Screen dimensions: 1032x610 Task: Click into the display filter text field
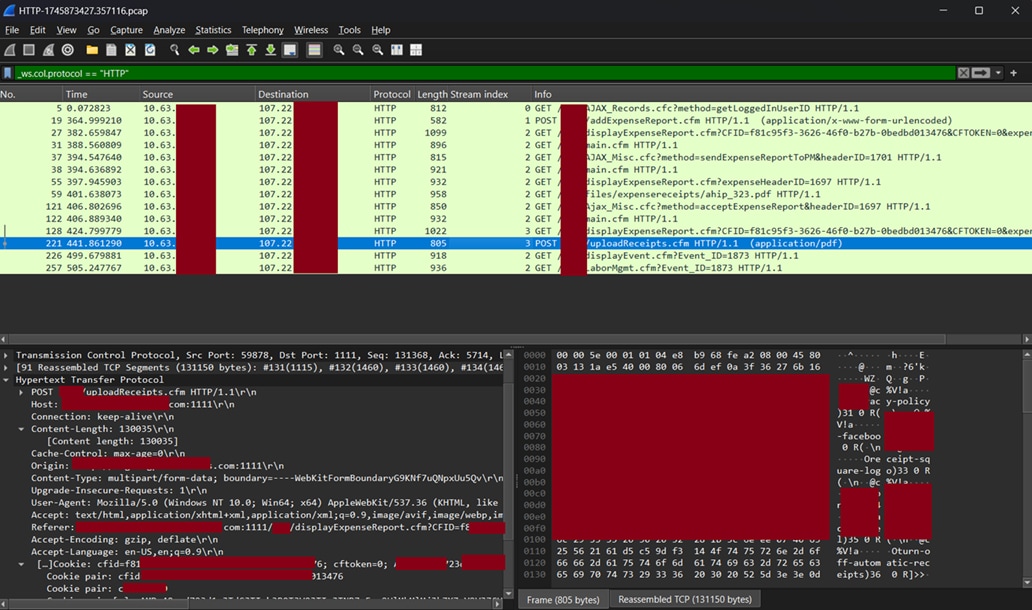click(484, 73)
